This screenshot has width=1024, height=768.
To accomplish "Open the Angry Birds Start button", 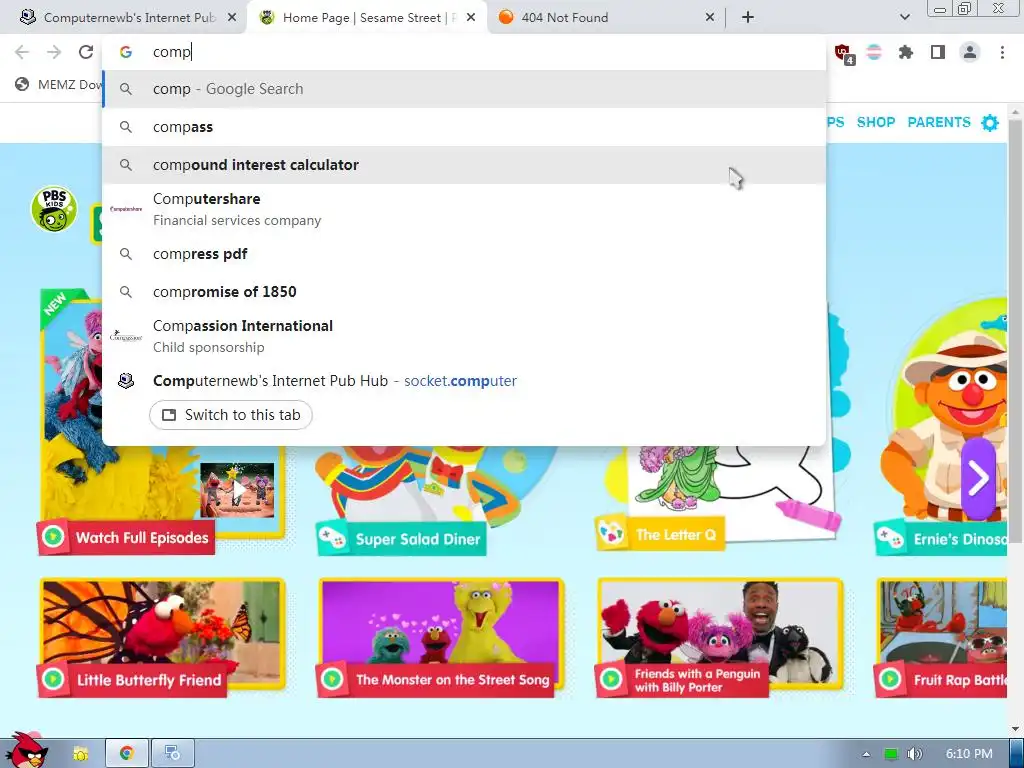I will coord(26,750).
